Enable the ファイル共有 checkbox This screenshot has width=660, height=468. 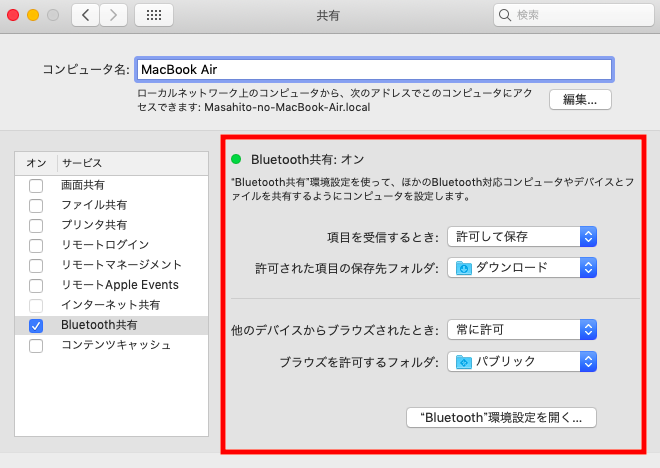[x=36, y=206]
